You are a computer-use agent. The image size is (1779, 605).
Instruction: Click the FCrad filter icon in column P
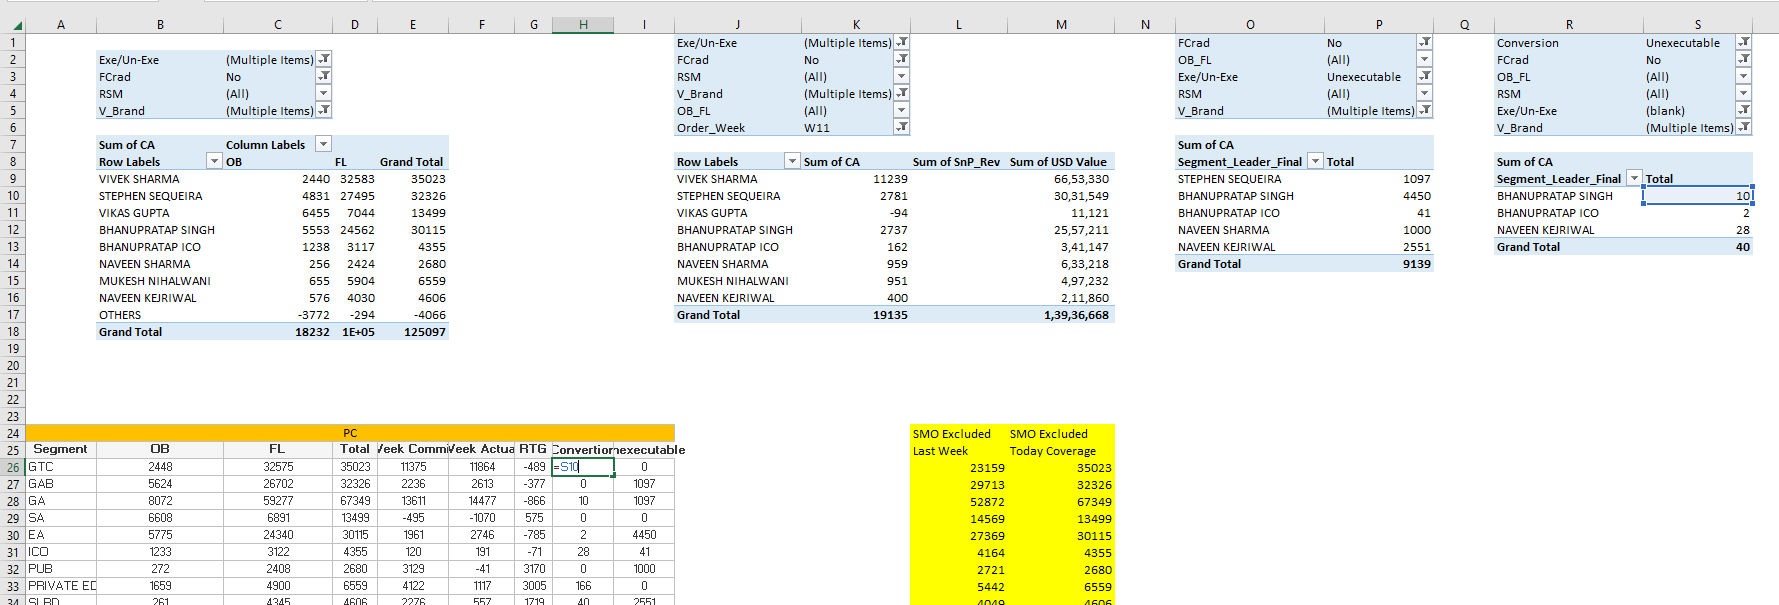[1424, 43]
